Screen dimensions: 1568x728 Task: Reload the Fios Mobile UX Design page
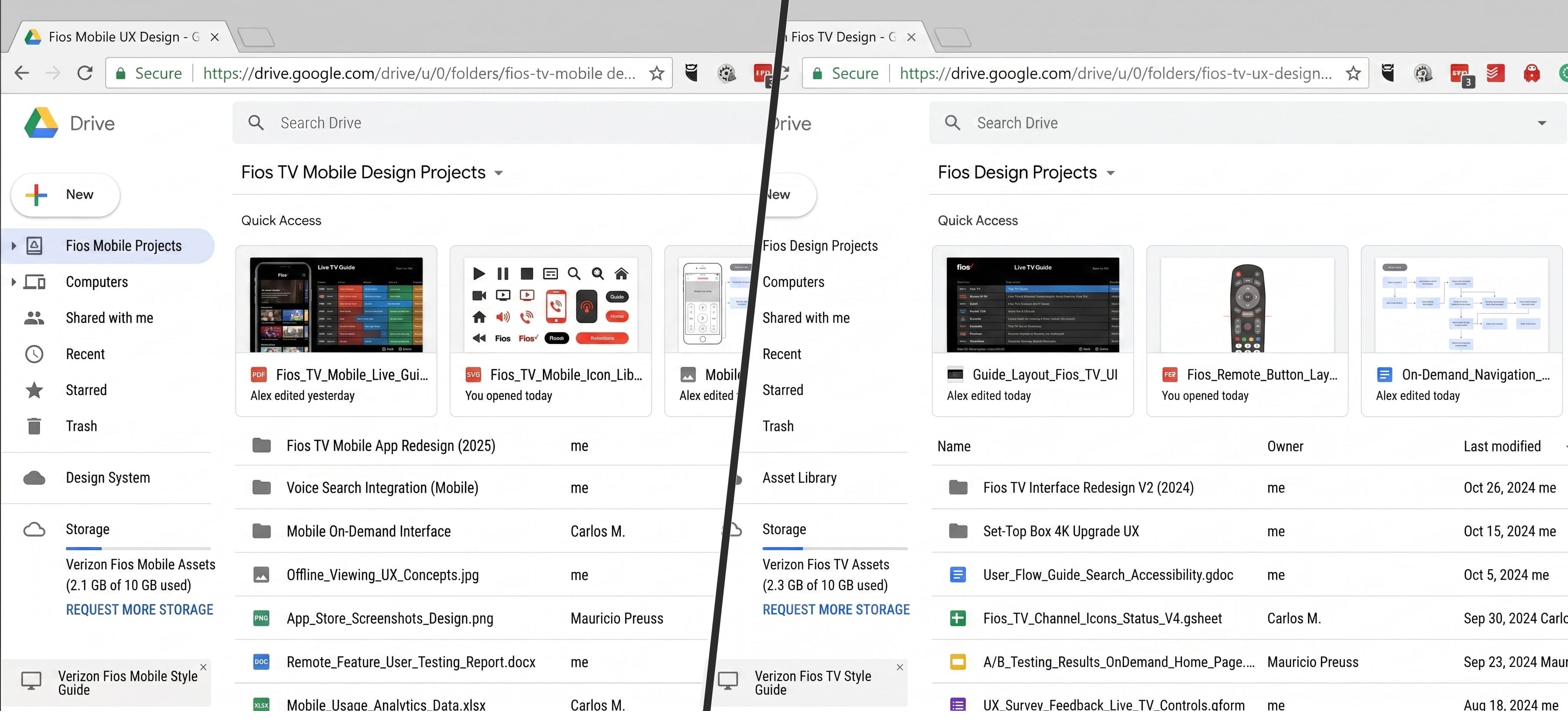pyautogui.click(x=85, y=73)
